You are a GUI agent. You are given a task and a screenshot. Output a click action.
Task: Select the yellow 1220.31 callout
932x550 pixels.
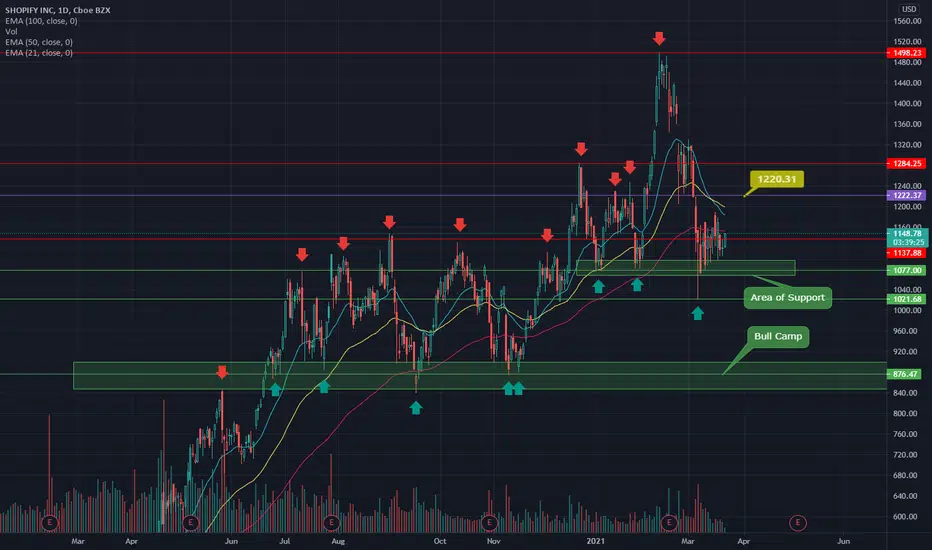click(x=777, y=179)
